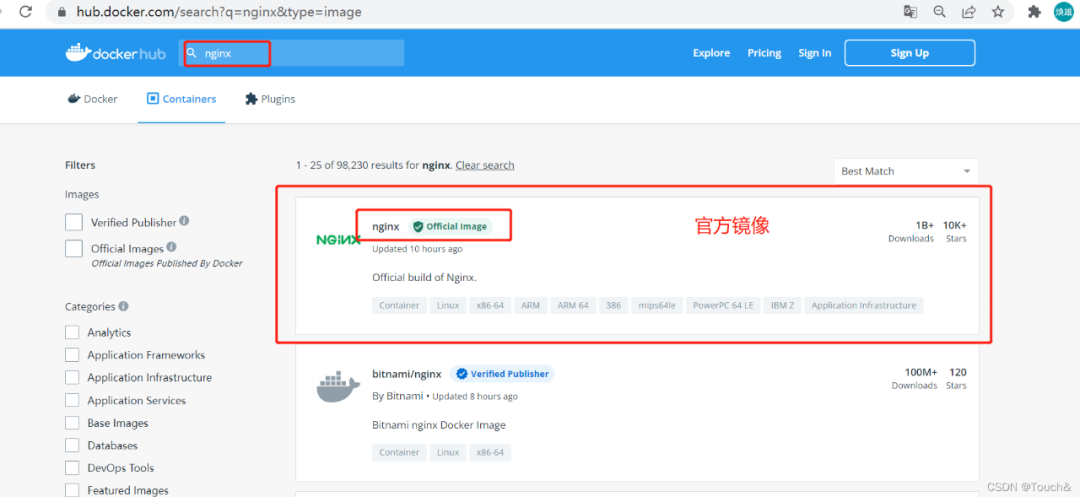Viewport: 1080px width, 497px height.
Task: Check the Application Frameworks category
Action: click(x=72, y=355)
